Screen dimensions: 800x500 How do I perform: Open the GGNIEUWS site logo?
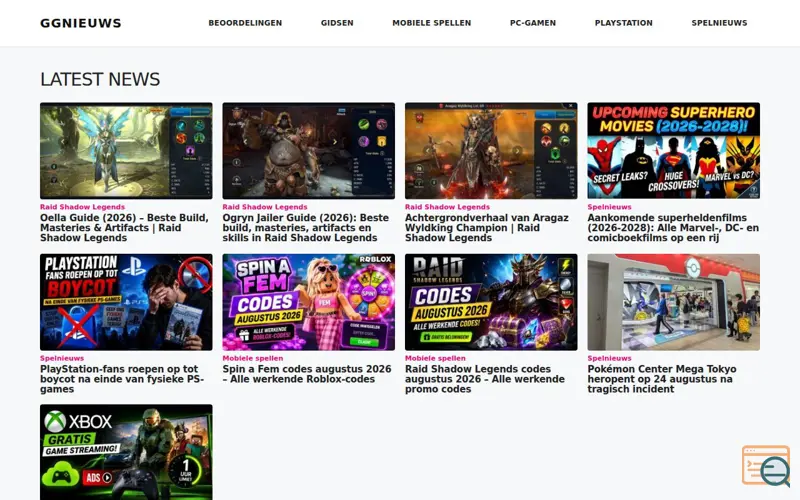click(x=81, y=23)
